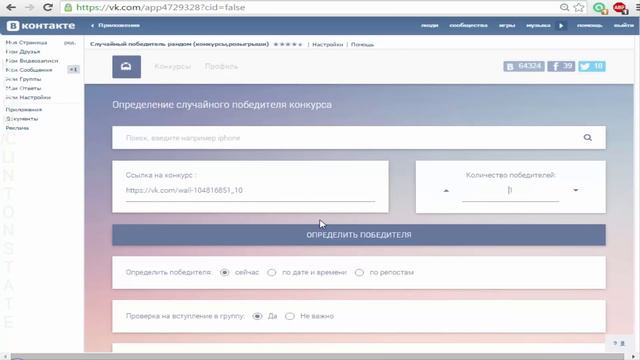Increase number of winners with up arrow
The width and height of the screenshot is (640, 360).
click(446, 190)
